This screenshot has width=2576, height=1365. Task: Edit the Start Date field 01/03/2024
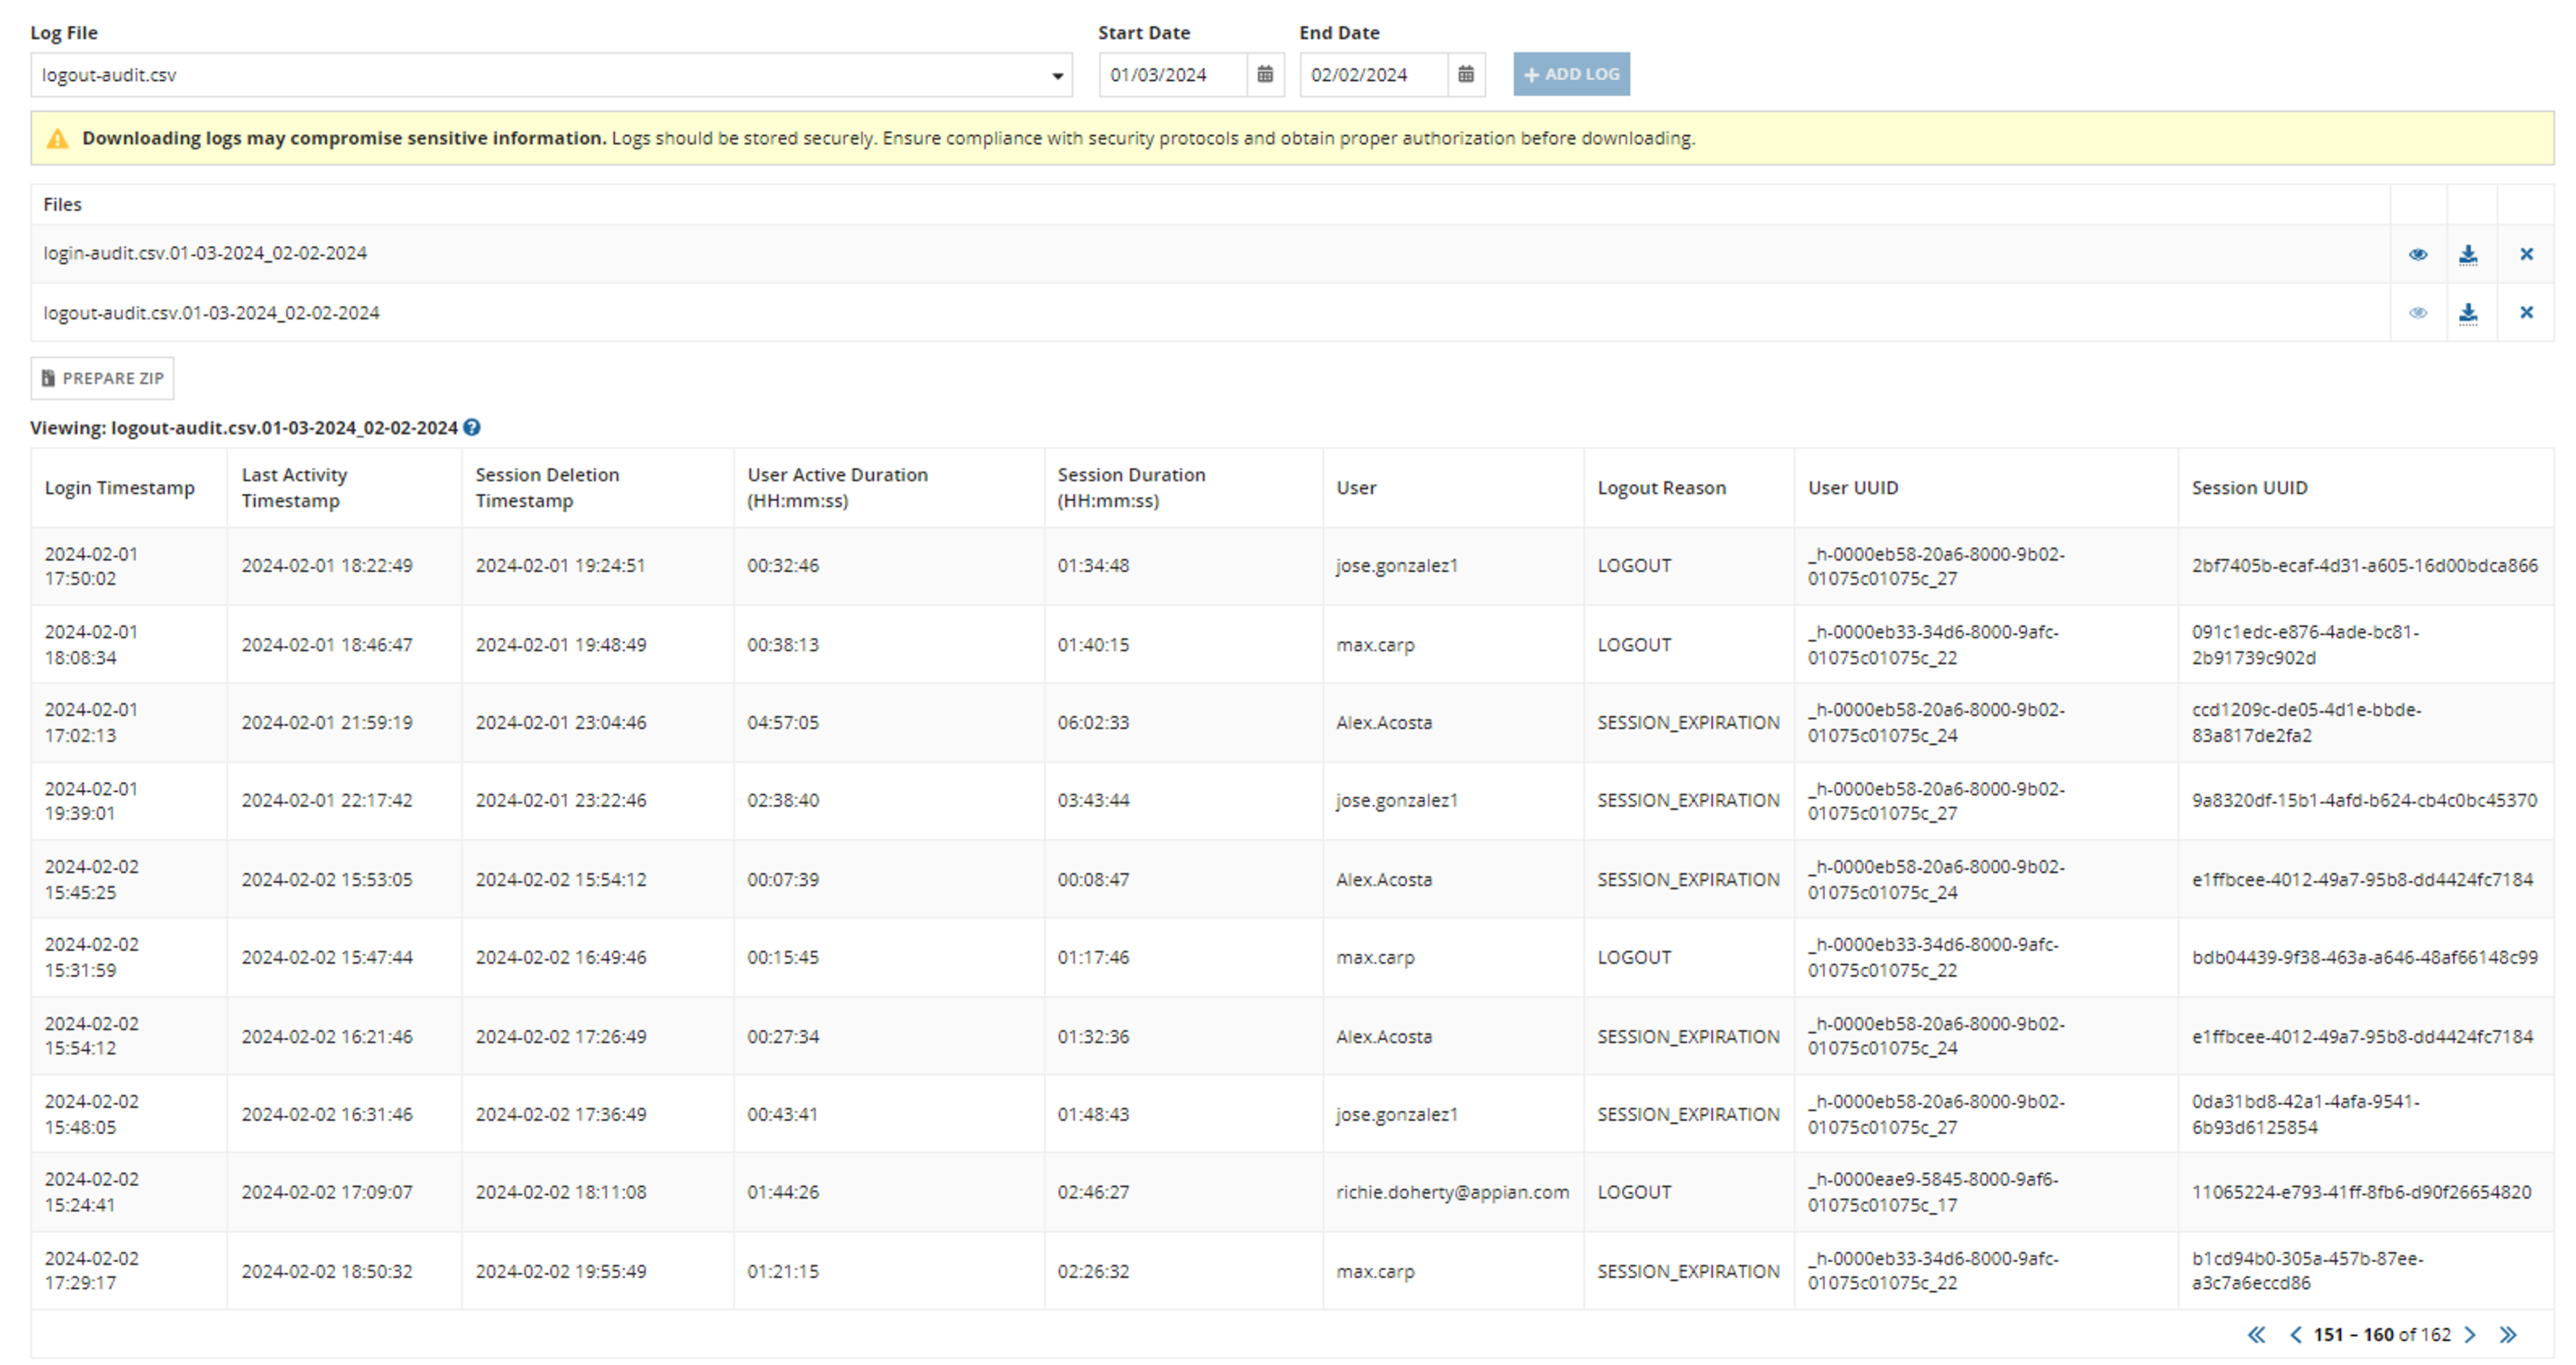[1172, 75]
